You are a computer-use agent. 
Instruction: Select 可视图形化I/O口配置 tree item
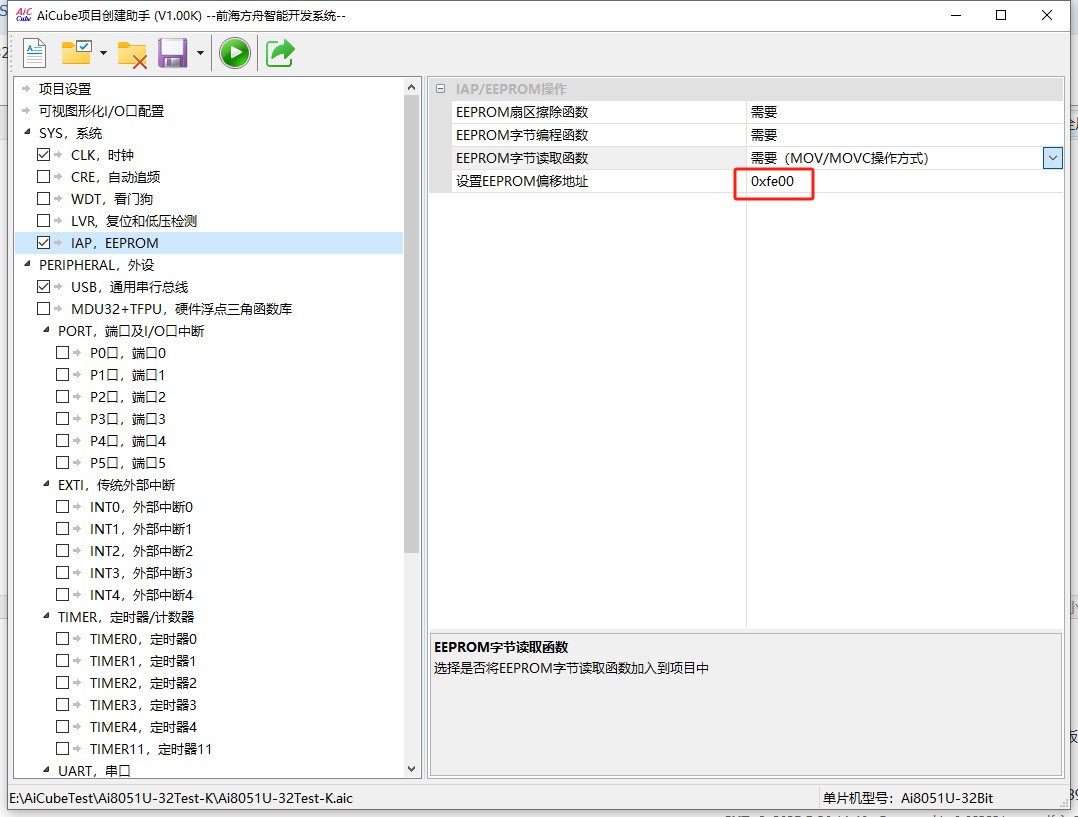(101, 111)
